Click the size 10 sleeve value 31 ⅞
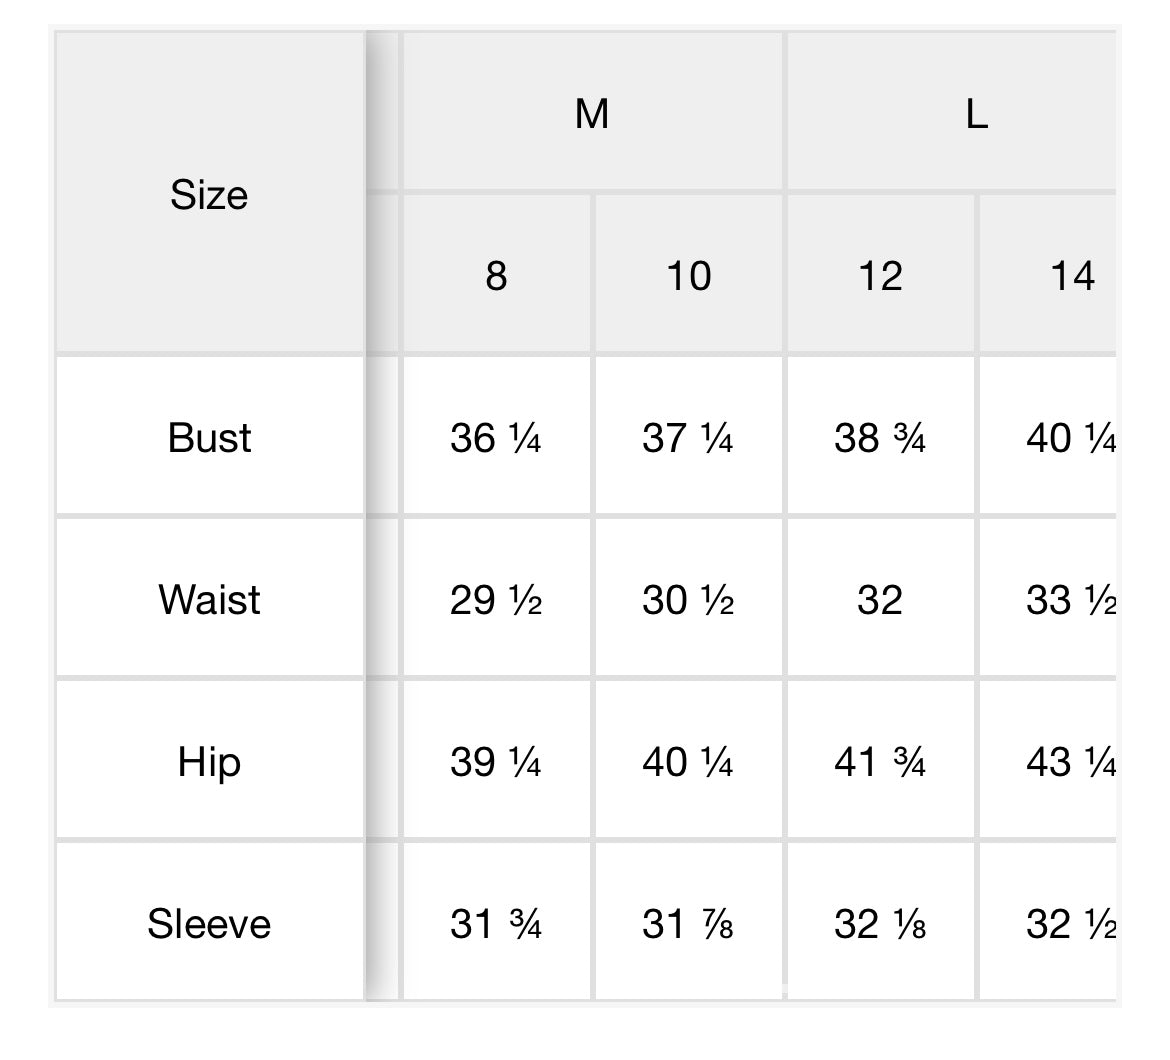This screenshot has width=1170, height=1060. point(688,923)
